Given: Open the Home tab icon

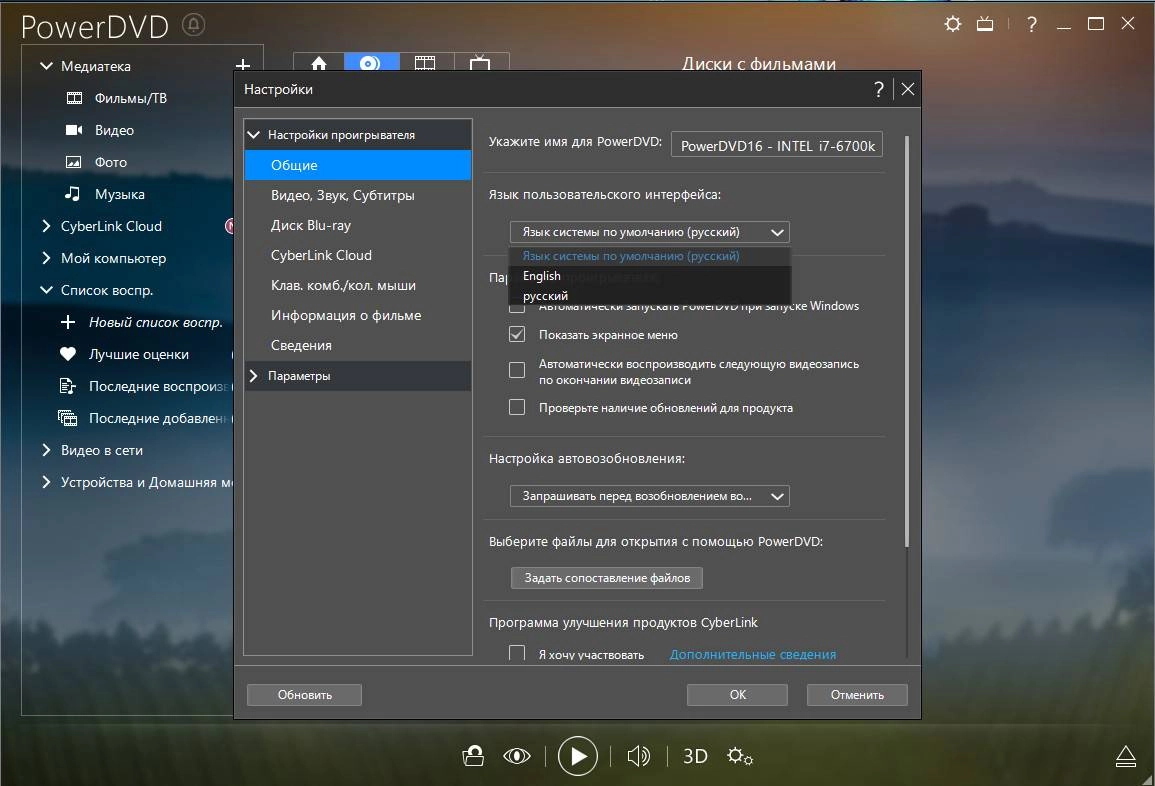Looking at the screenshot, I should (x=319, y=63).
